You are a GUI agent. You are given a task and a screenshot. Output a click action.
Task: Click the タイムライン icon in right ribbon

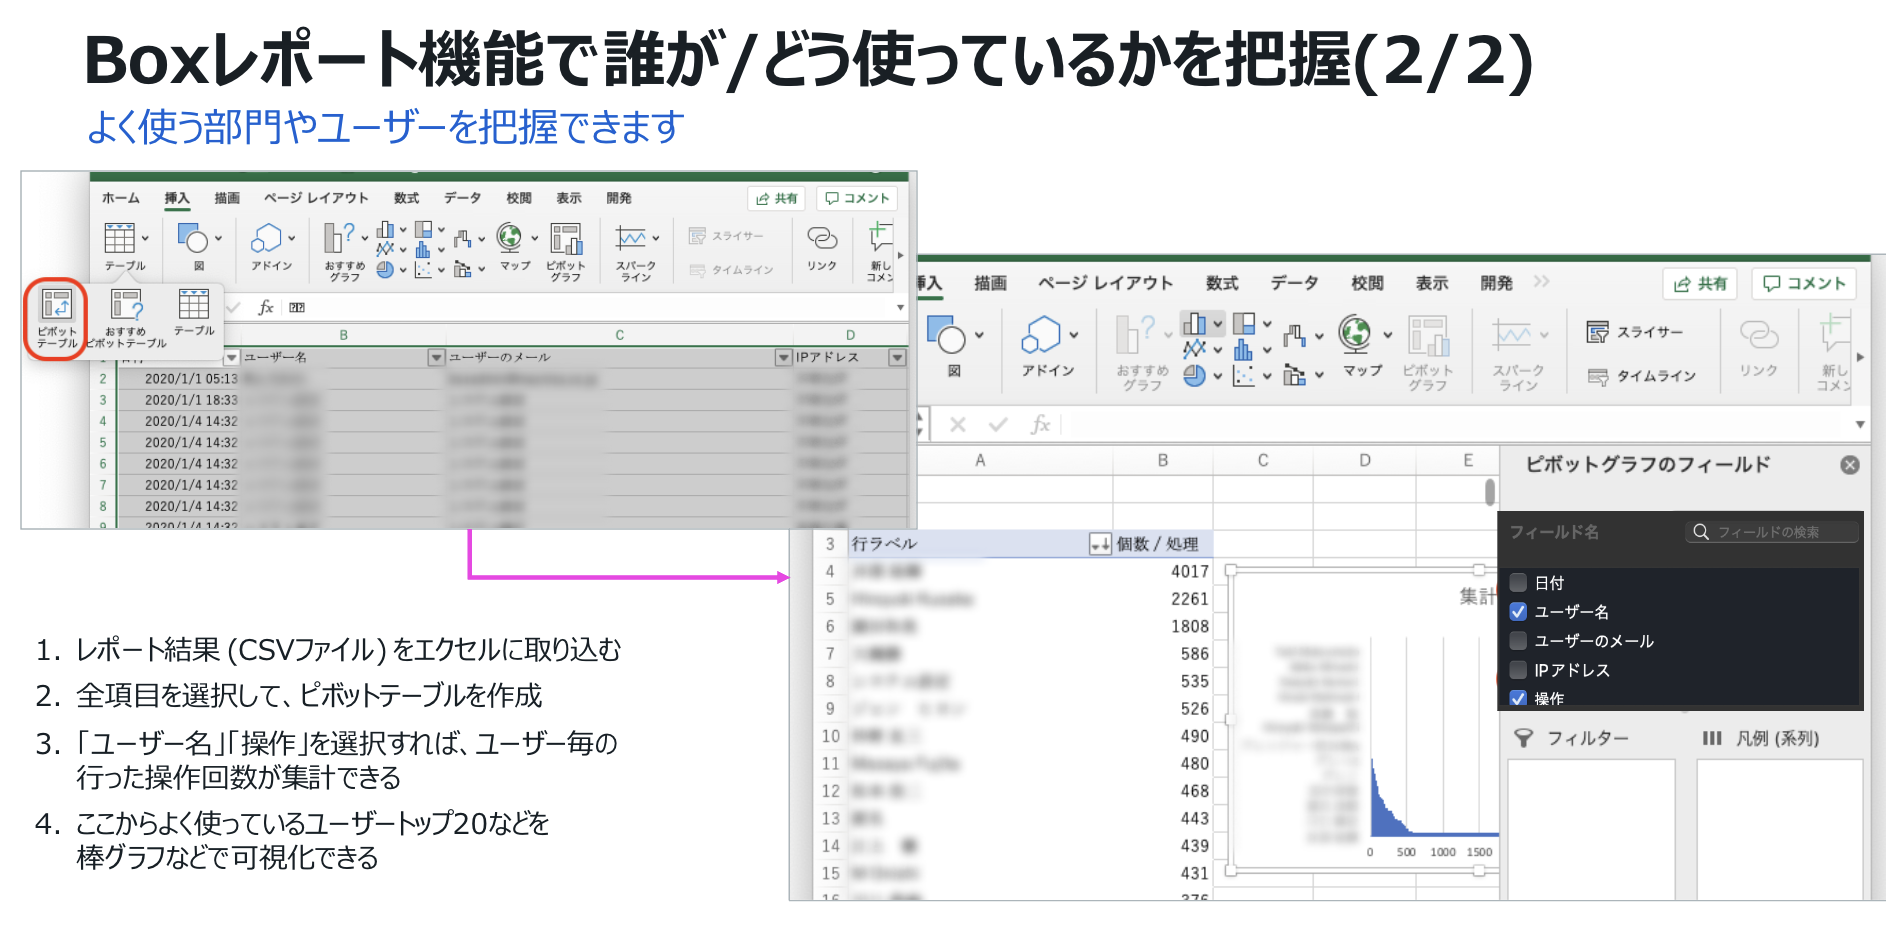coord(1642,376)
